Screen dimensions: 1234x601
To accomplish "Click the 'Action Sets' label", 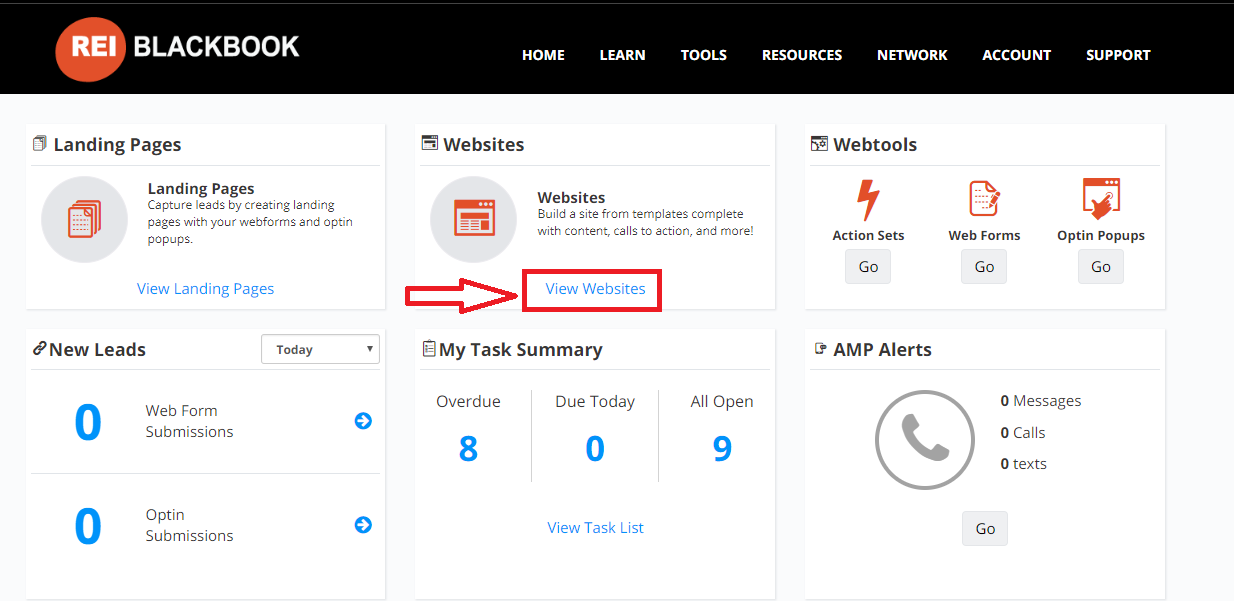I will pos(868,236).
